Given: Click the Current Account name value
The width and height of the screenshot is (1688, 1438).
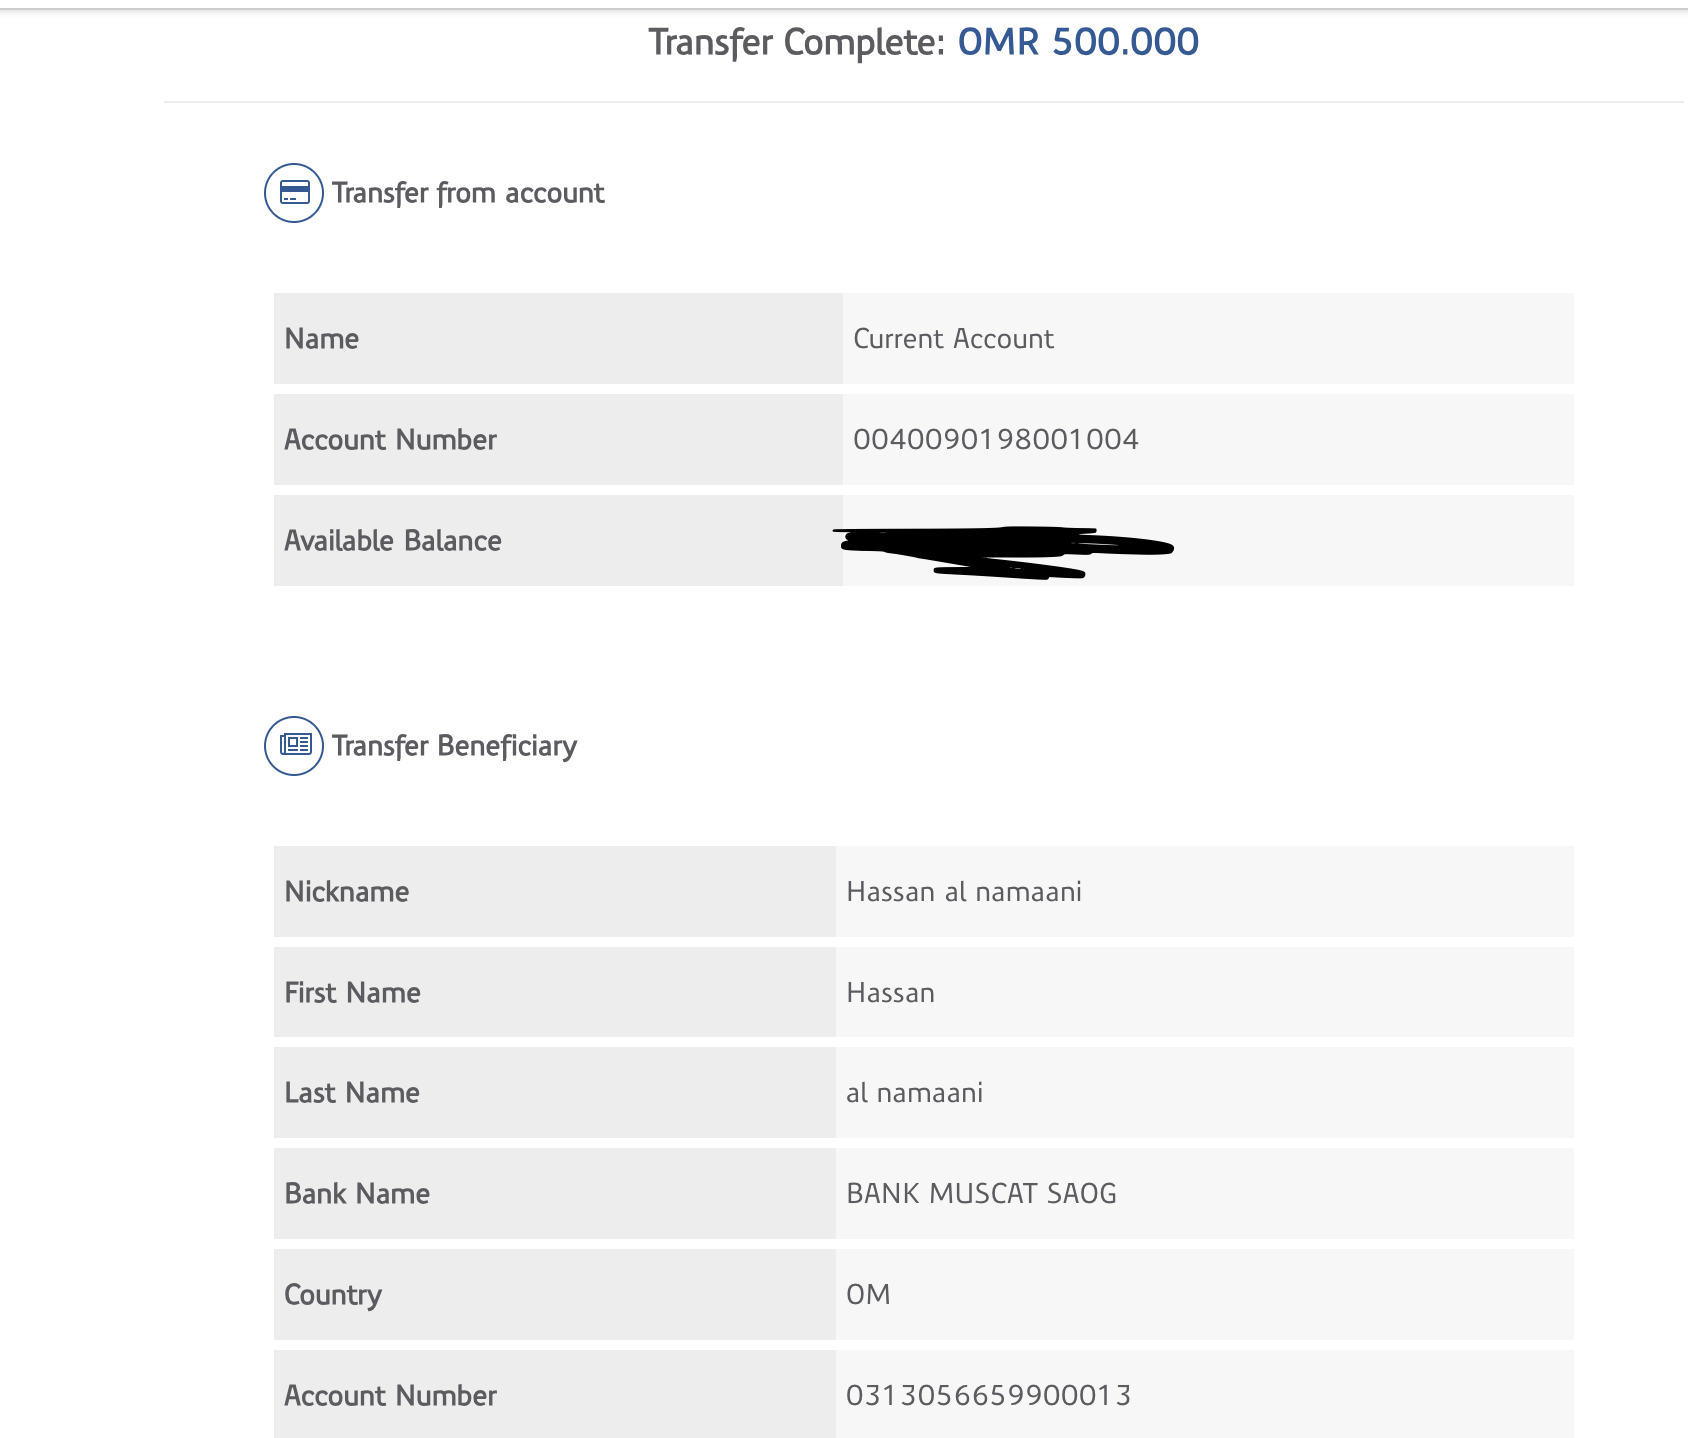Looking at the screenshot, I should click(953, 339).
